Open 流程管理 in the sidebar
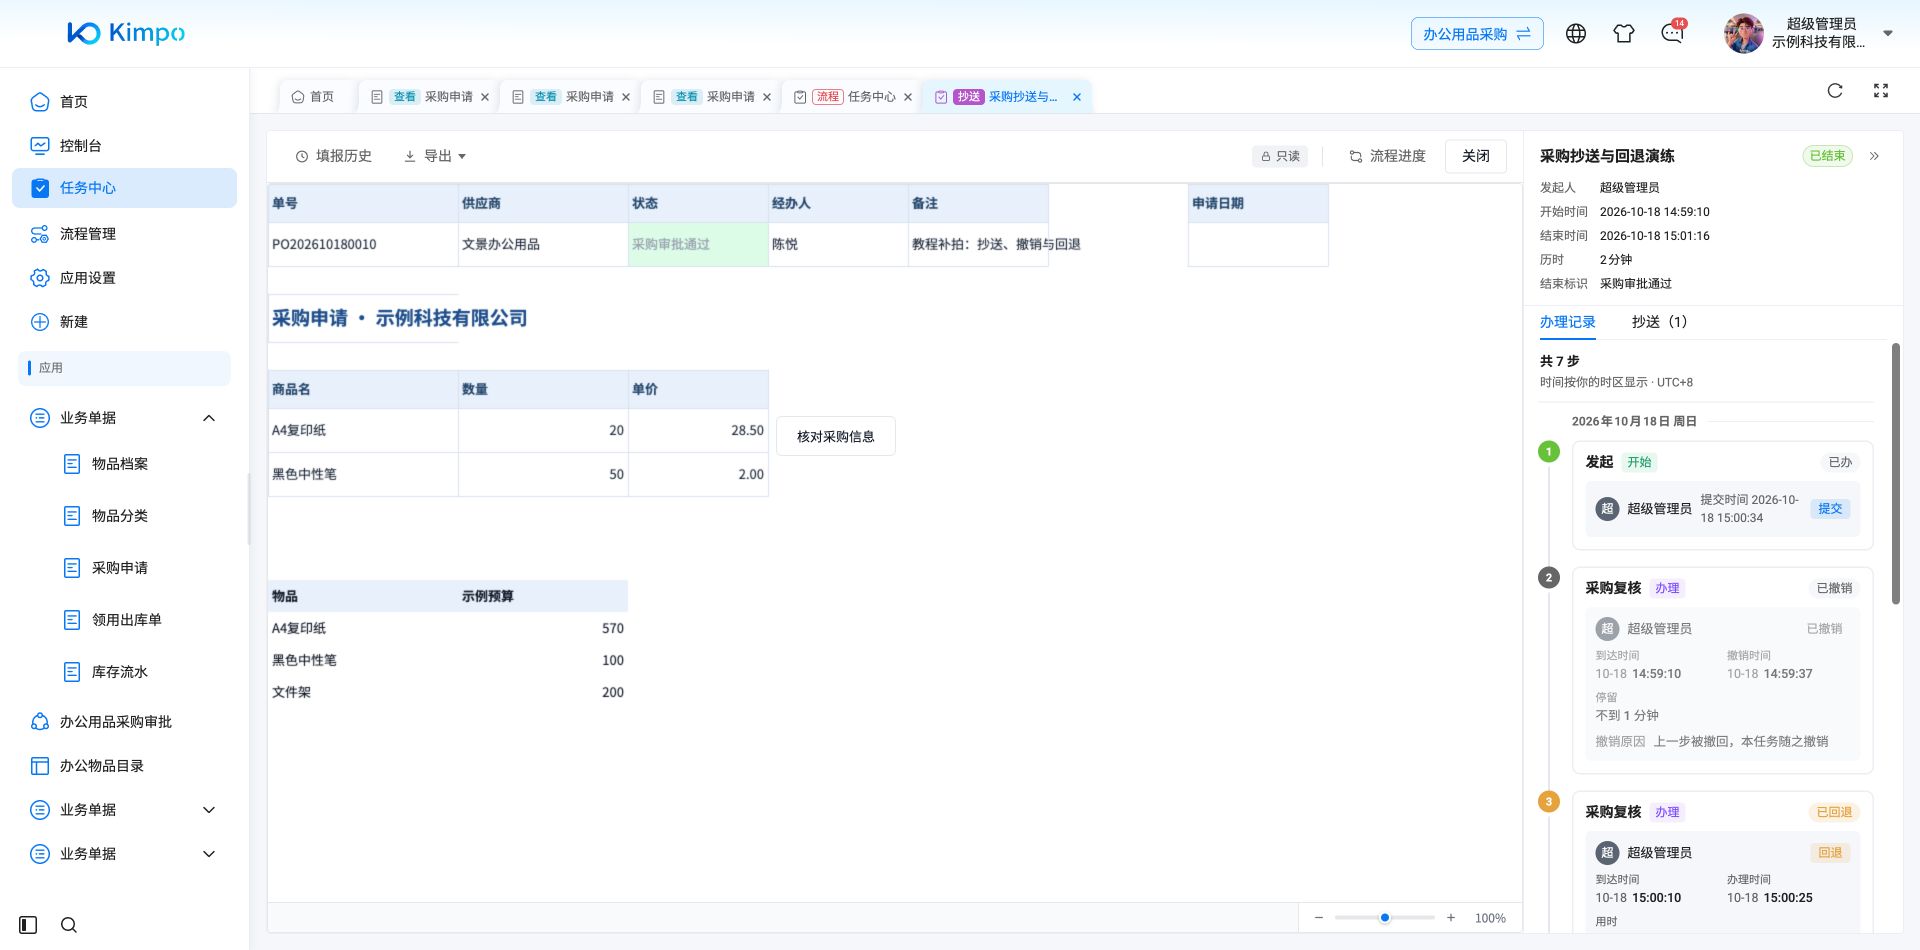The width and height of the screenshot is (1920, 950). 124,234
